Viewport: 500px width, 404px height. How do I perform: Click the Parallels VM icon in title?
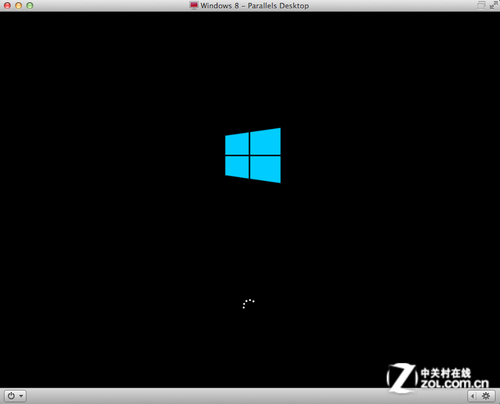[x=194, y=5]
